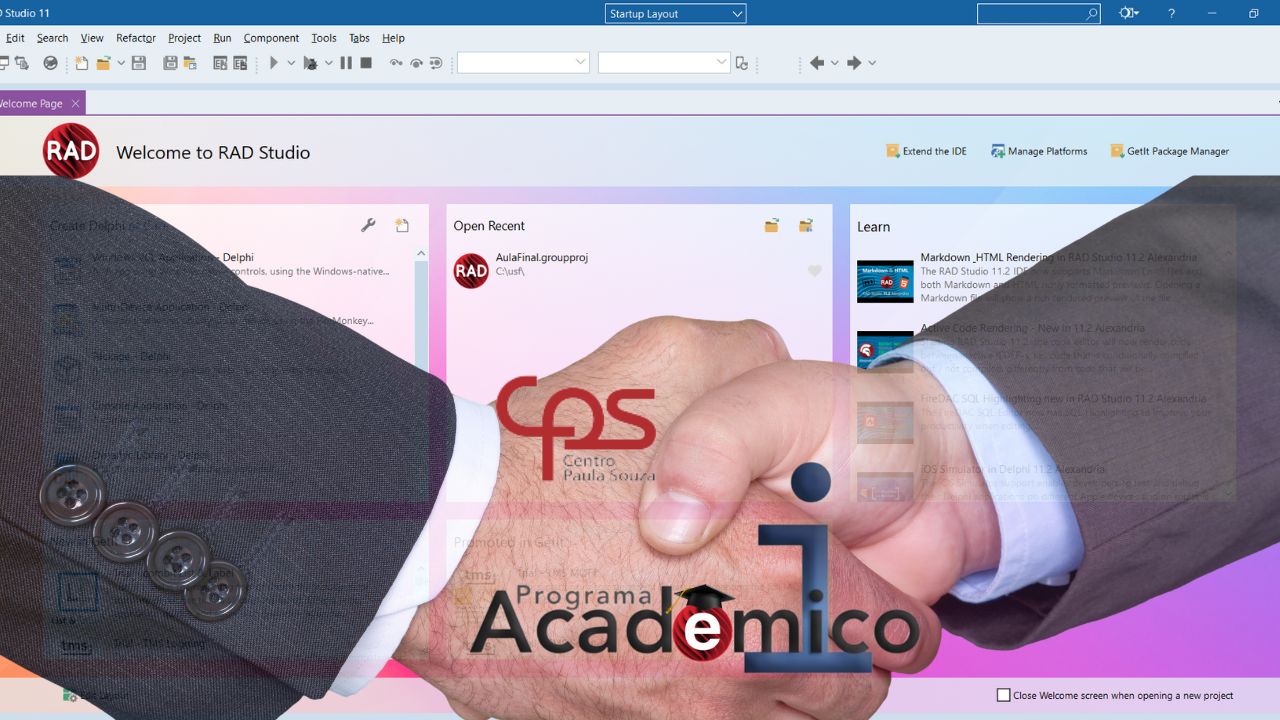Click the Step Over toolbar icon

pyautogui.click(x=416, y=63)
